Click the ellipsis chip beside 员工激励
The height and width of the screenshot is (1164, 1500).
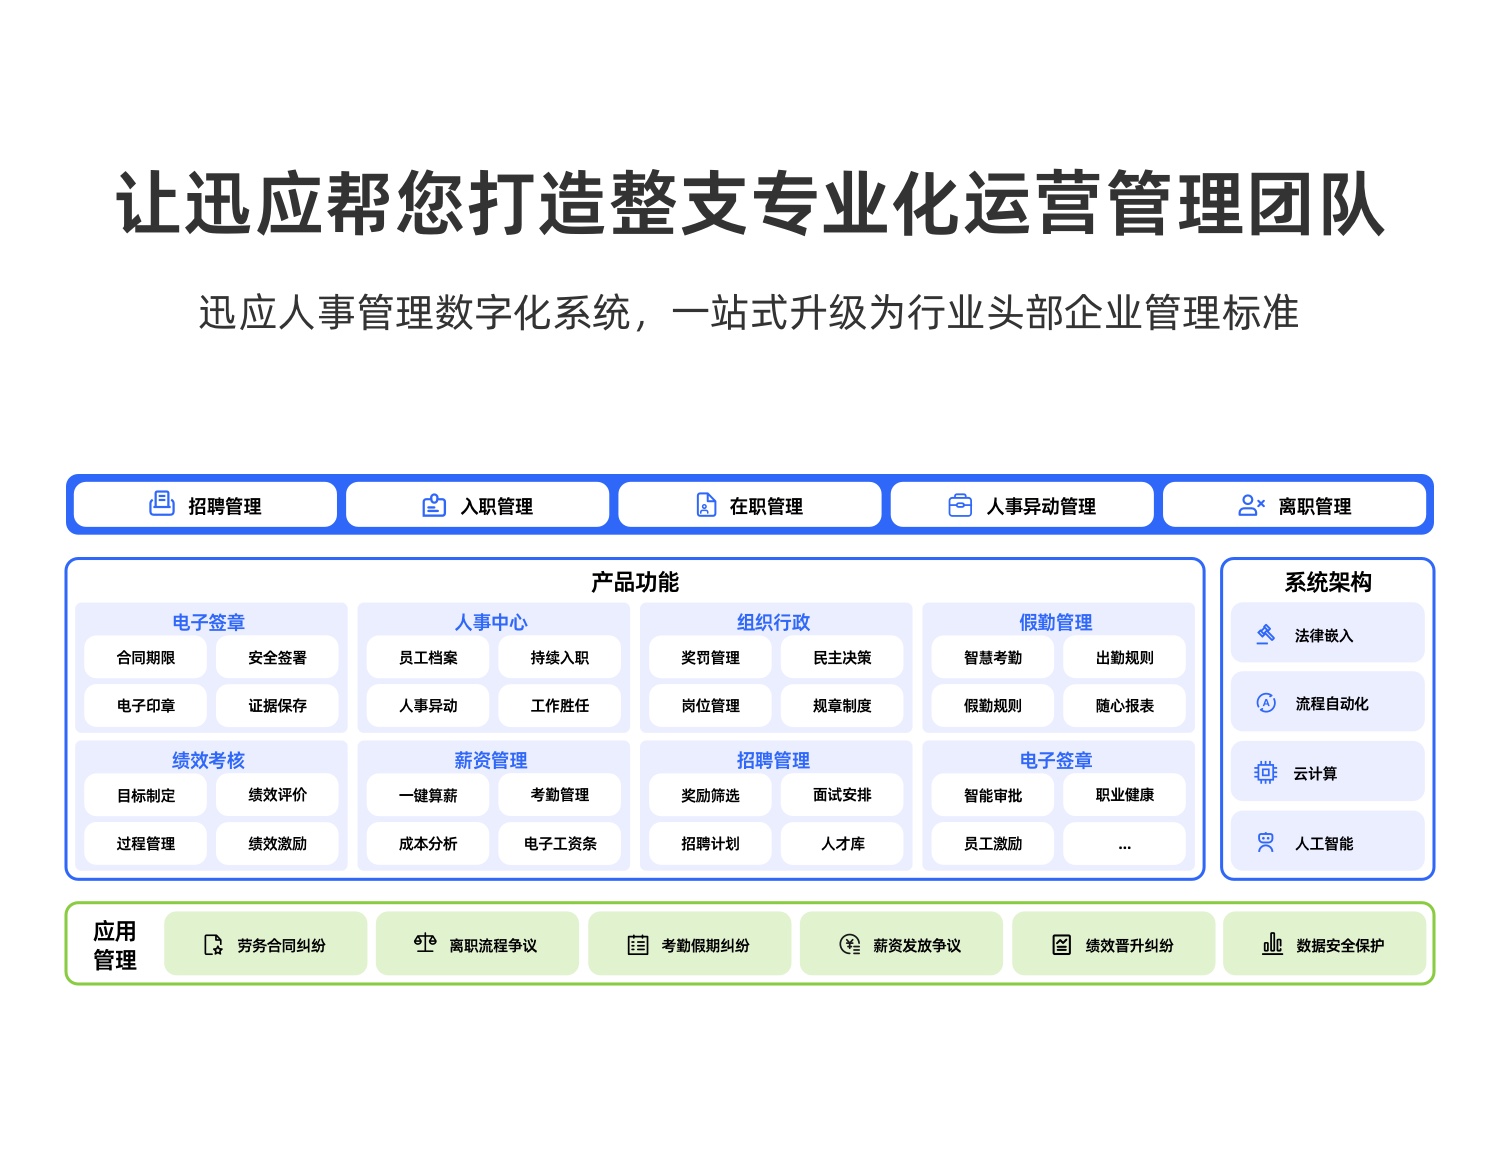point(1125,844)
